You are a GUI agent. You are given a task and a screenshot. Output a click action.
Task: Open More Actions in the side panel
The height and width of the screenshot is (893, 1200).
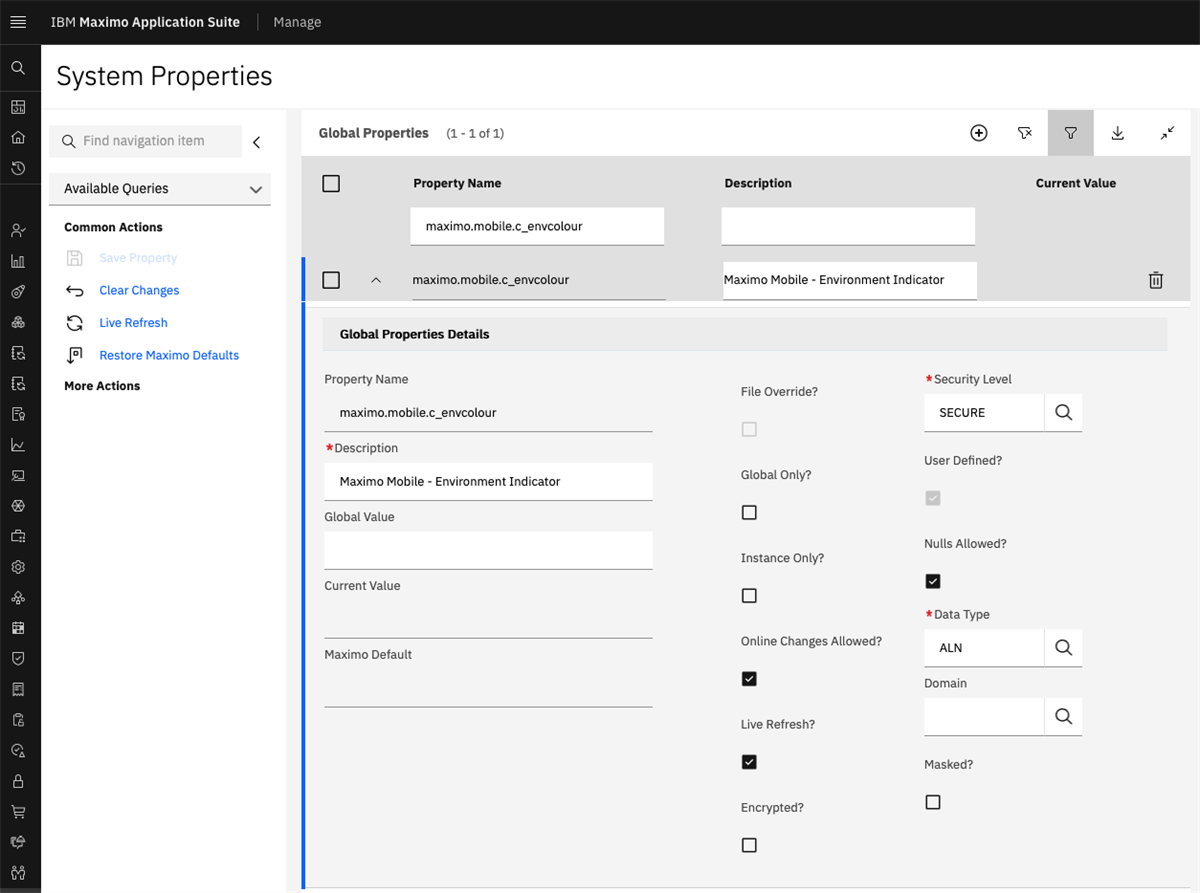pos(102,386)
